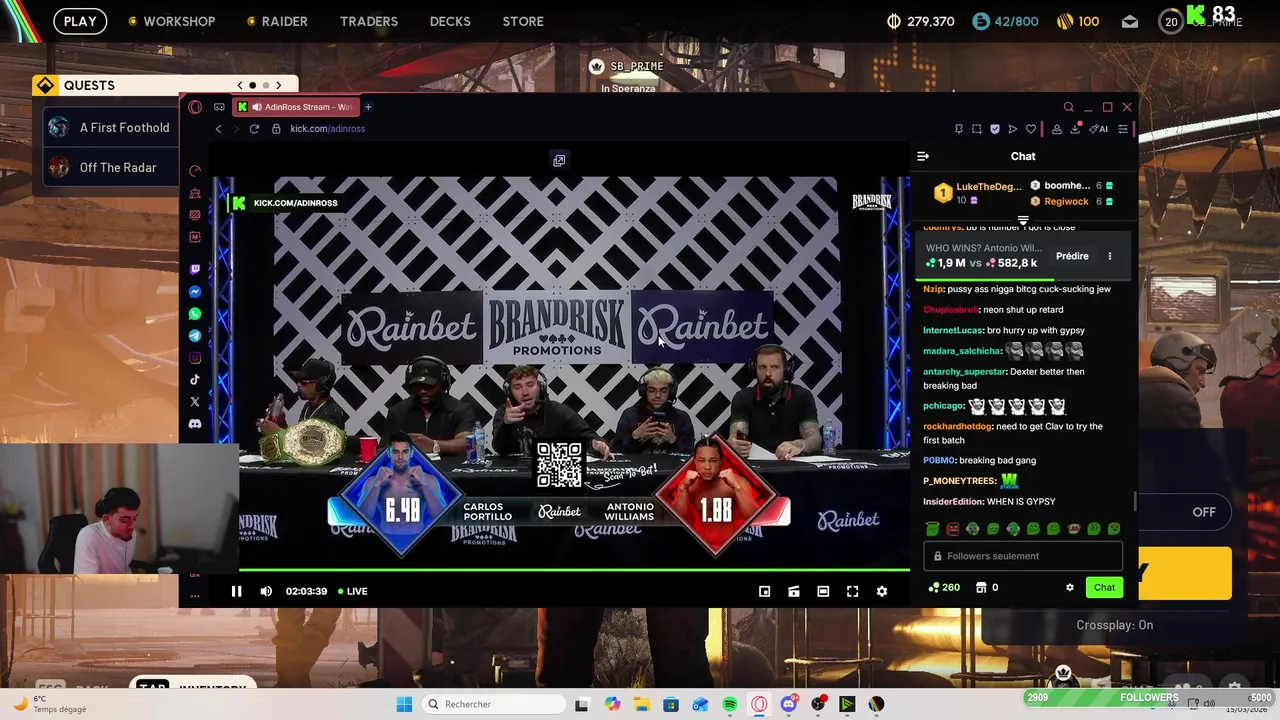Mute the stream volume
The width and height of the screenshot is (1280, 720).
pos(266,591)
